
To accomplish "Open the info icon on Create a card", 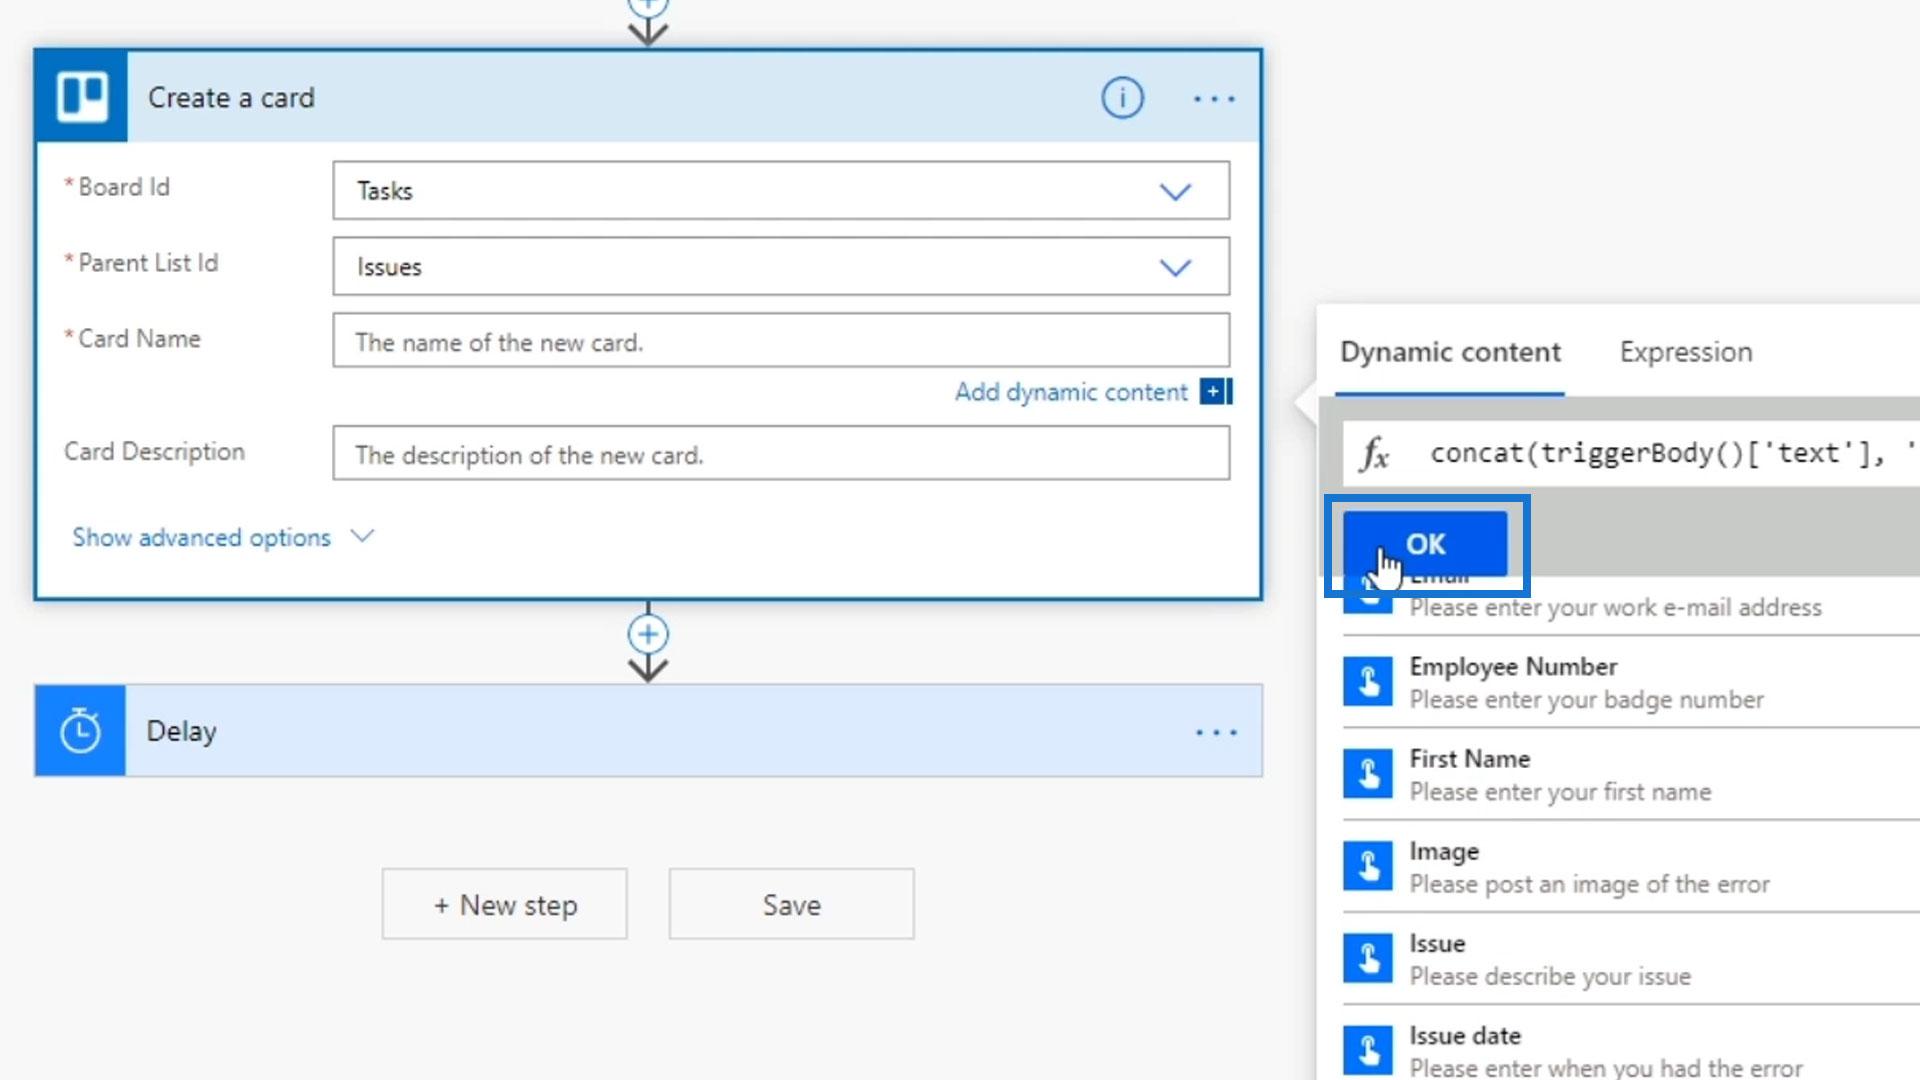I will point(1122,98).
